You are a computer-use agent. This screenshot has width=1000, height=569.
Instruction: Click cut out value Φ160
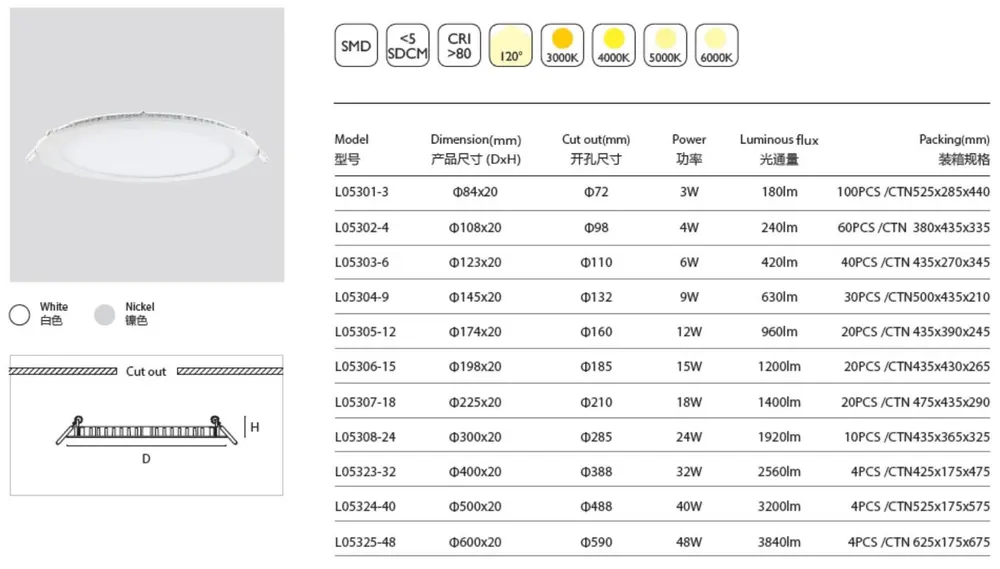[596, 332]
